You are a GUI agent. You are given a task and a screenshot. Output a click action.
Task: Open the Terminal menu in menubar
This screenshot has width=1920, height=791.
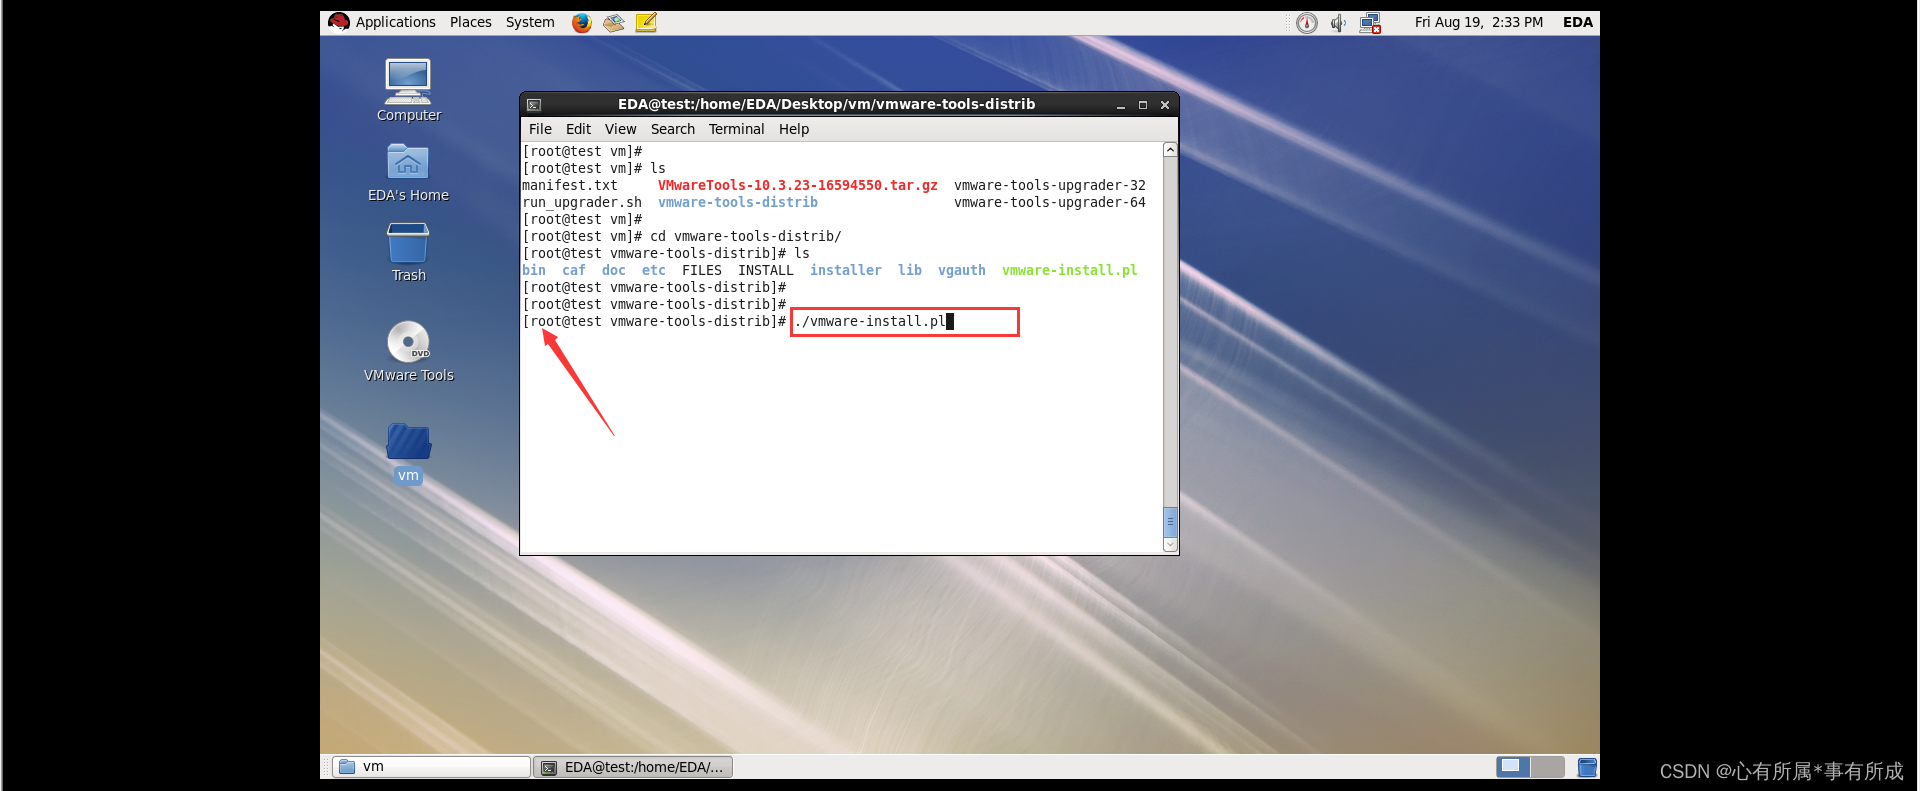tap(736, 129)
